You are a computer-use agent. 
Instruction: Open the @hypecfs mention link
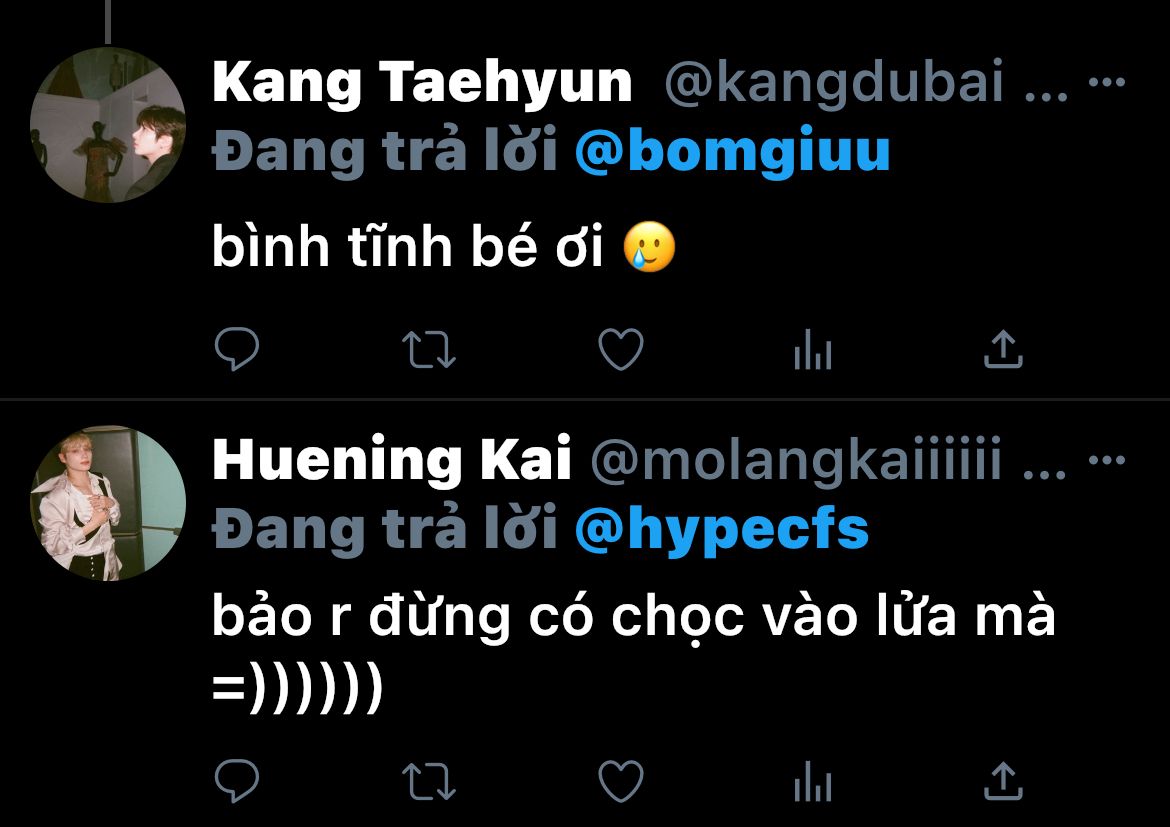[722, 530]
